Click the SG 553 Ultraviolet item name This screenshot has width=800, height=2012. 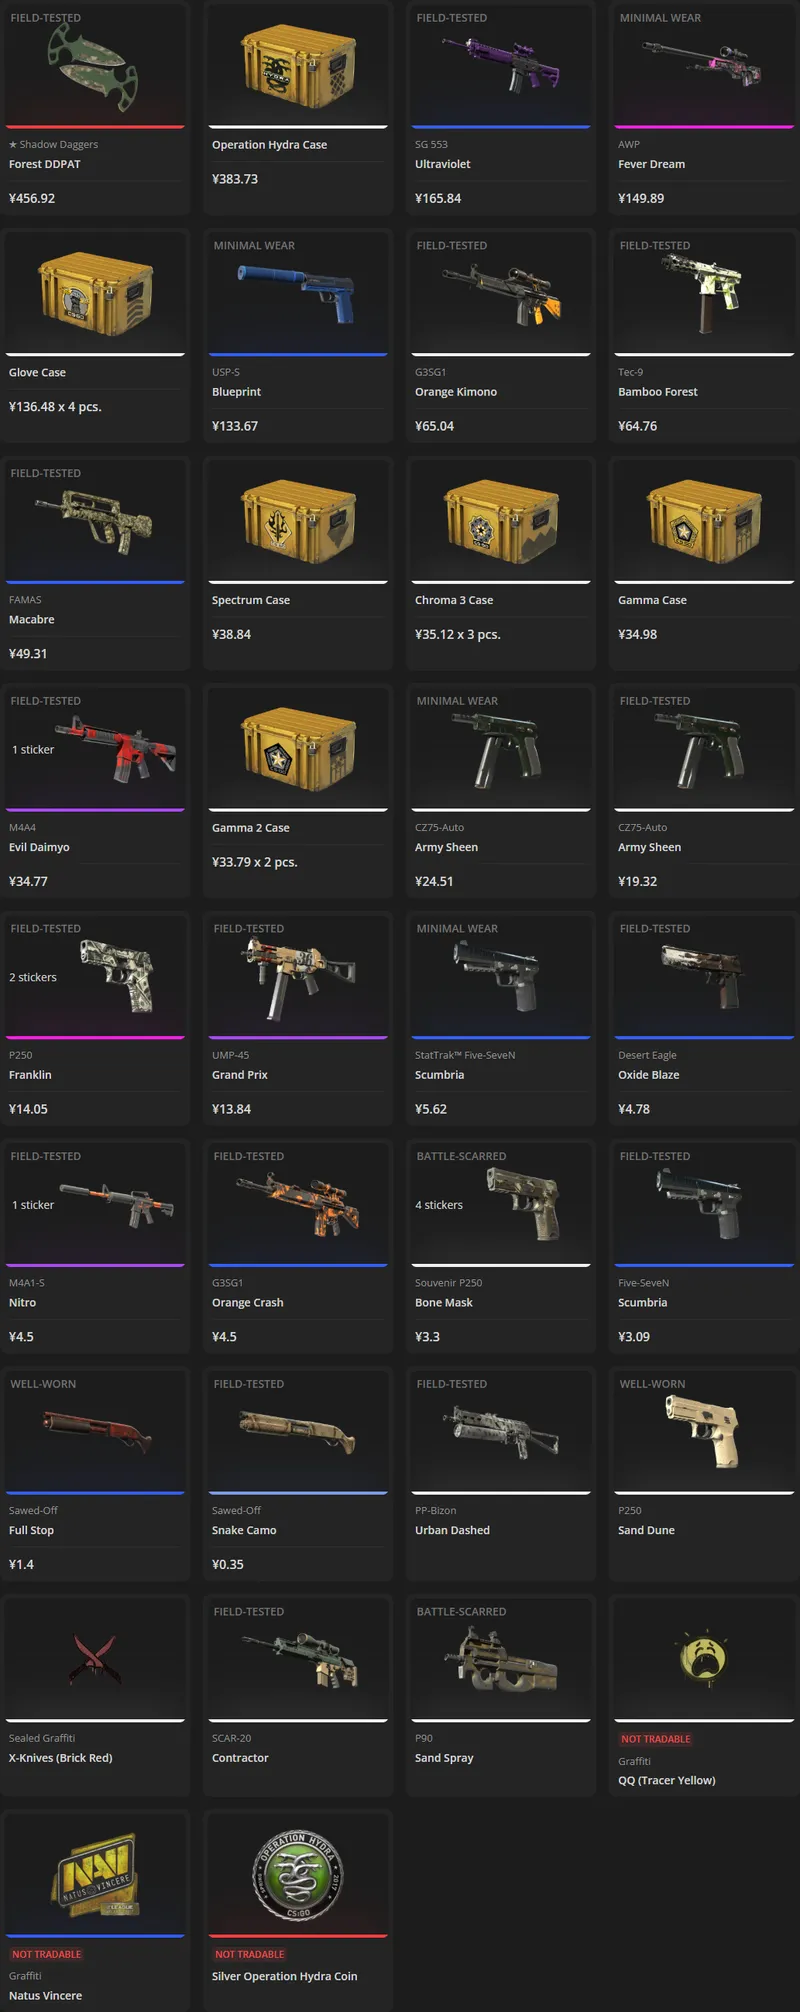[x=442, y=164]
